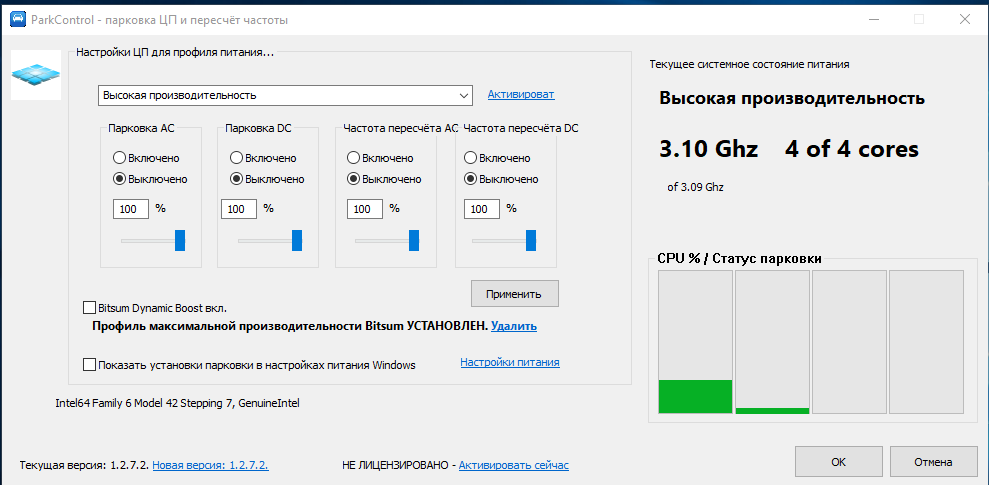Click the second CPU core usage bar
Screen dimensions: 992x488
pyautogui.click(x=772, y=342)
